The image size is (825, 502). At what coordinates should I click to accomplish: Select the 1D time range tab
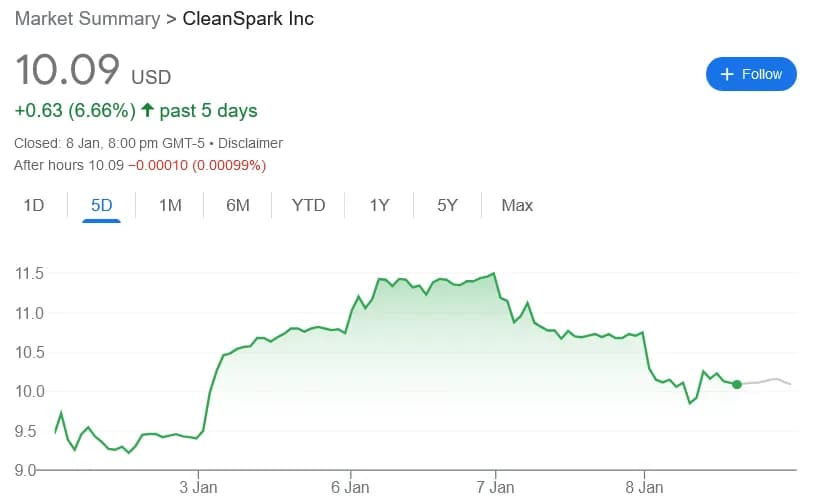point(34,205)
